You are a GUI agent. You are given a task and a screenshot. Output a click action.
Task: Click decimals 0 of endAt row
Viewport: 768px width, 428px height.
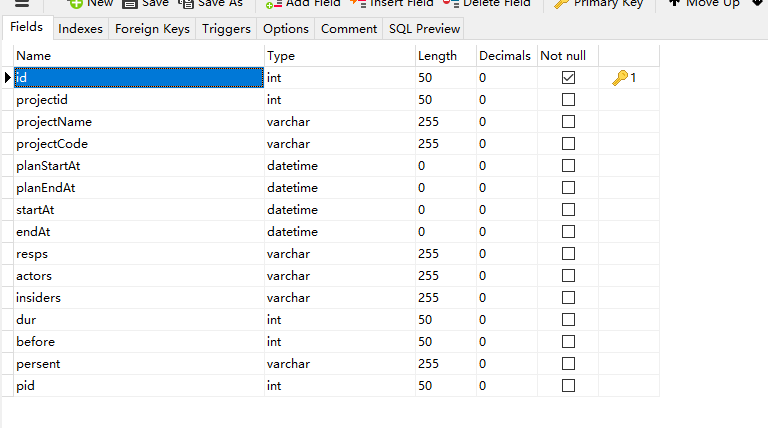coord(507,232)
